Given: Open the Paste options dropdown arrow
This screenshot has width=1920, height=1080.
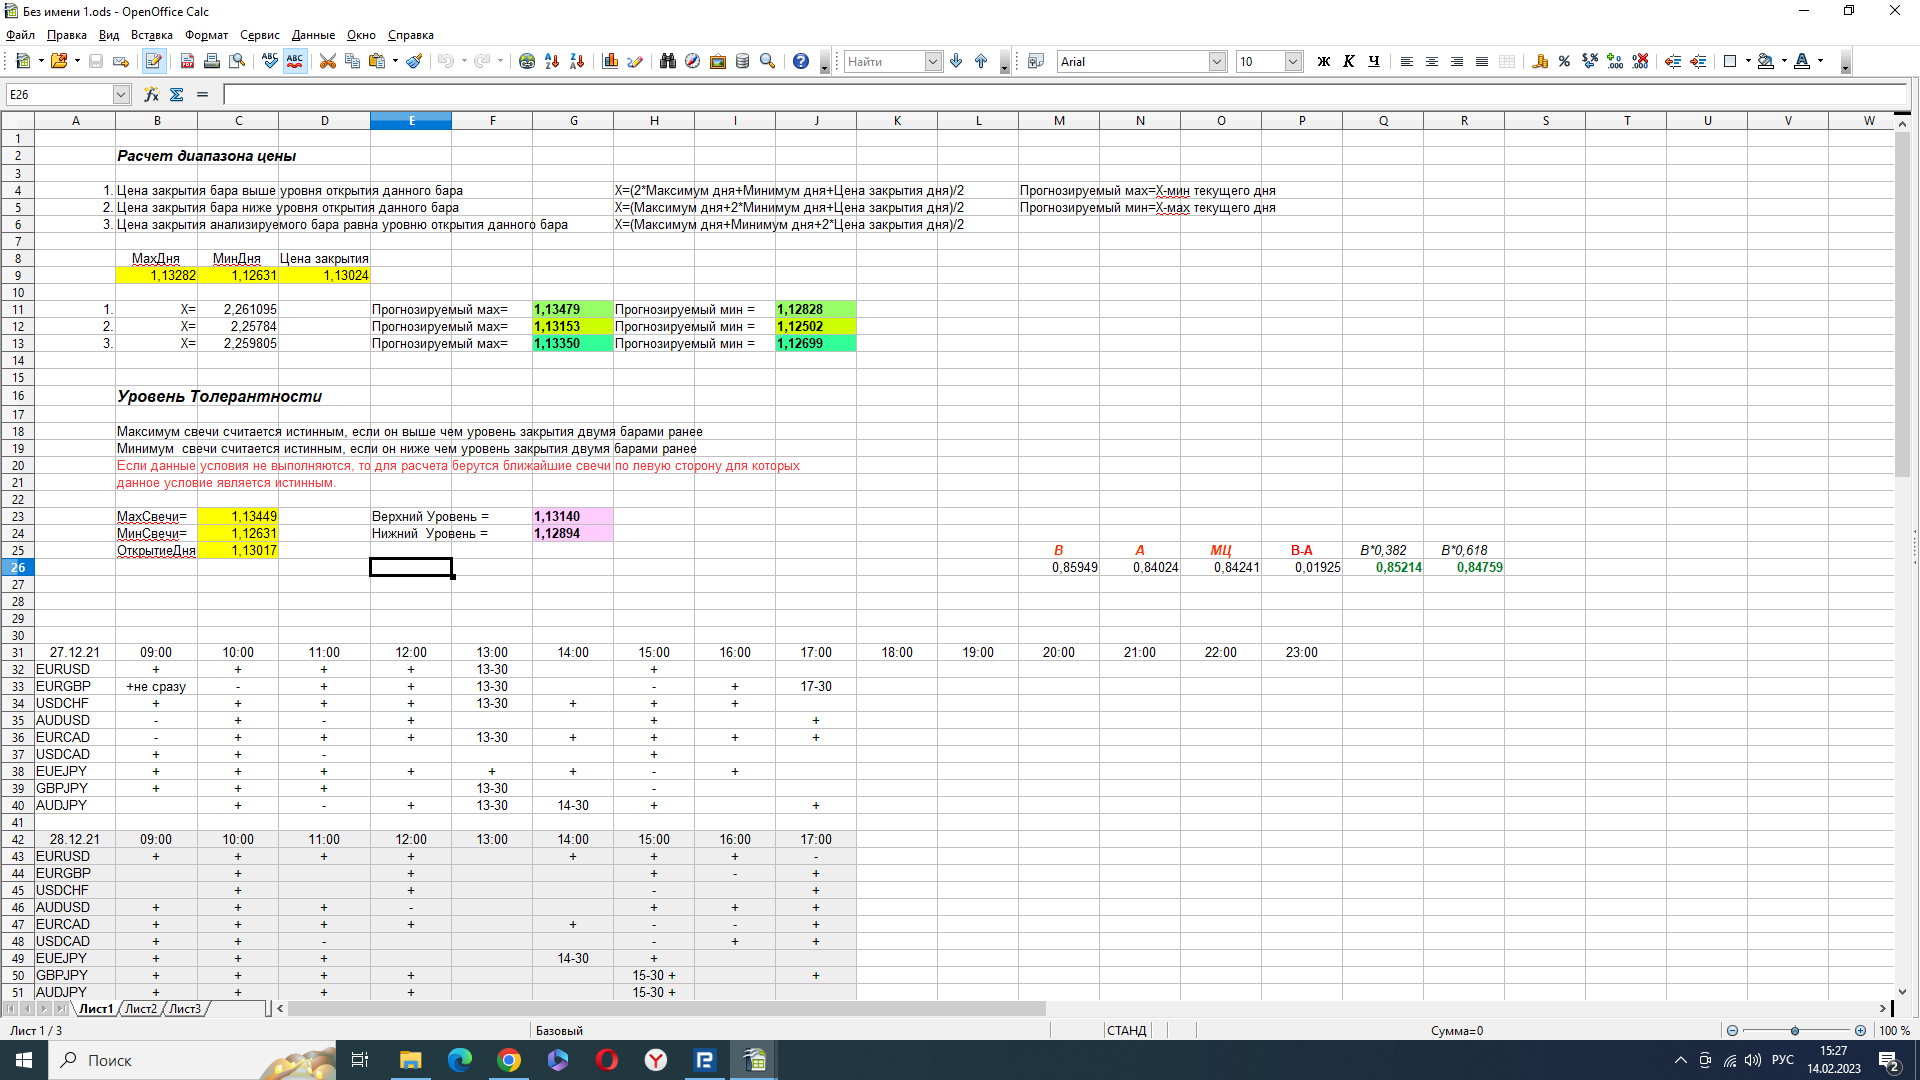Looking at the screenshot, I should tap(395, 62).
